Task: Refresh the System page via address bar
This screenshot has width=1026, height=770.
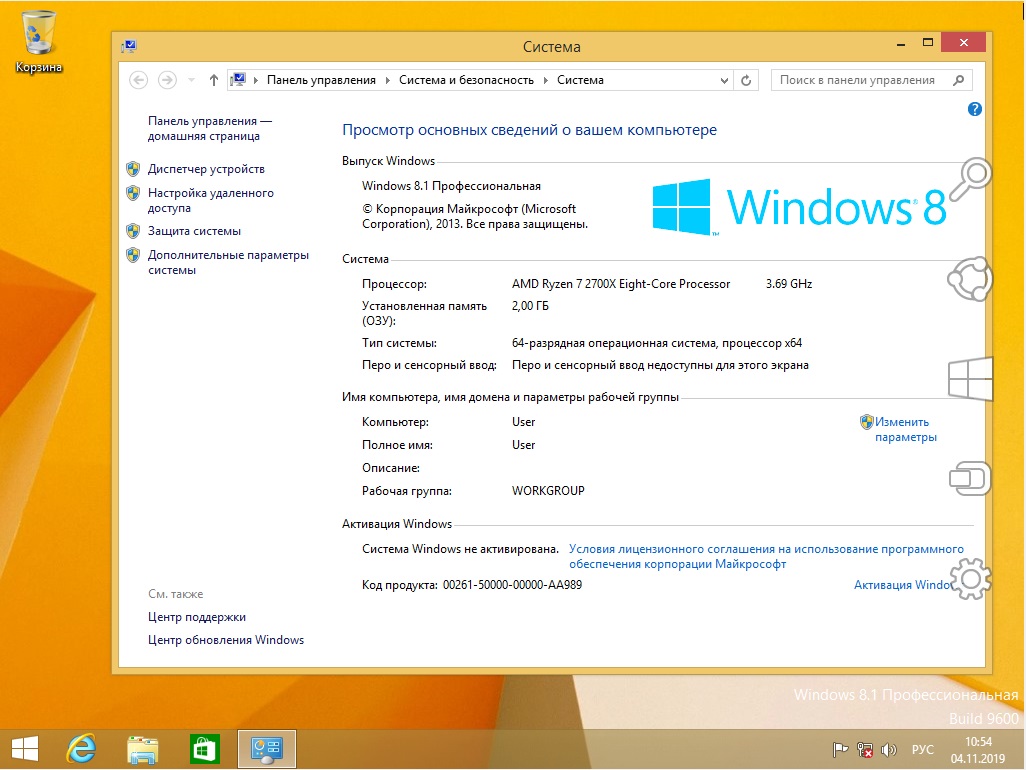Action: [747, 80]
